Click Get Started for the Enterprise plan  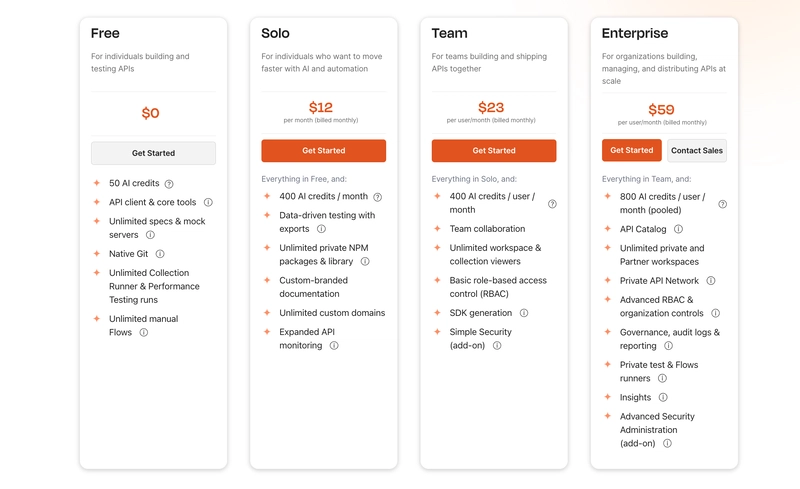coord(632,151)
